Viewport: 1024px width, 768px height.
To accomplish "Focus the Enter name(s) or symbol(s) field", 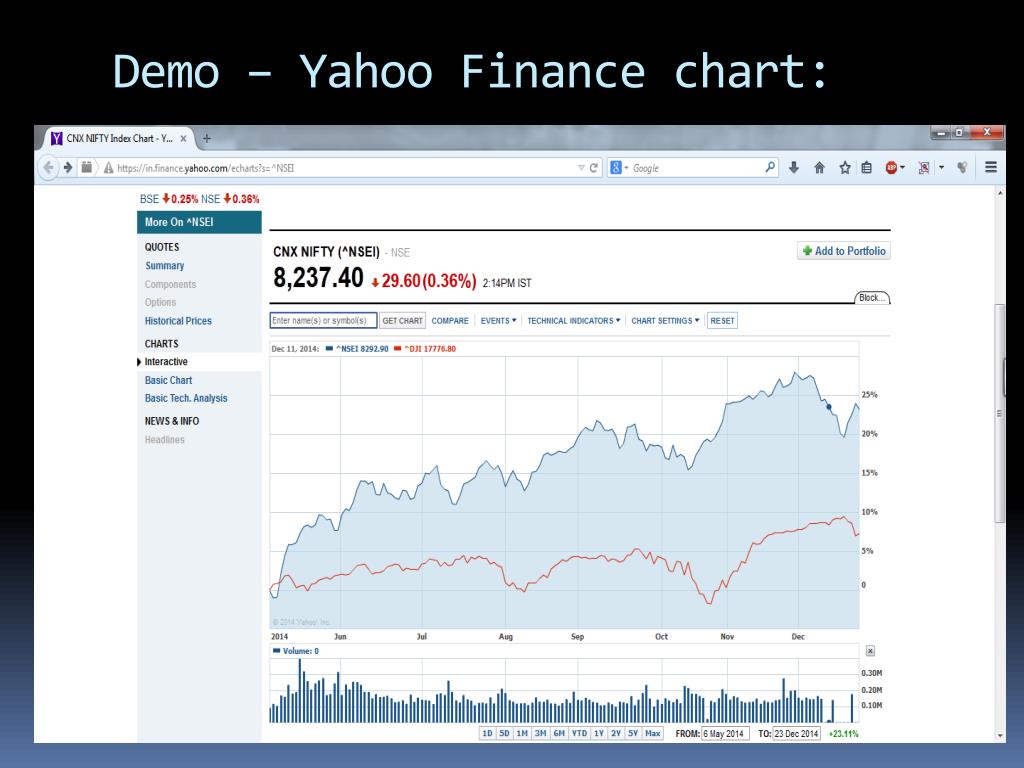I will point(323,321).
